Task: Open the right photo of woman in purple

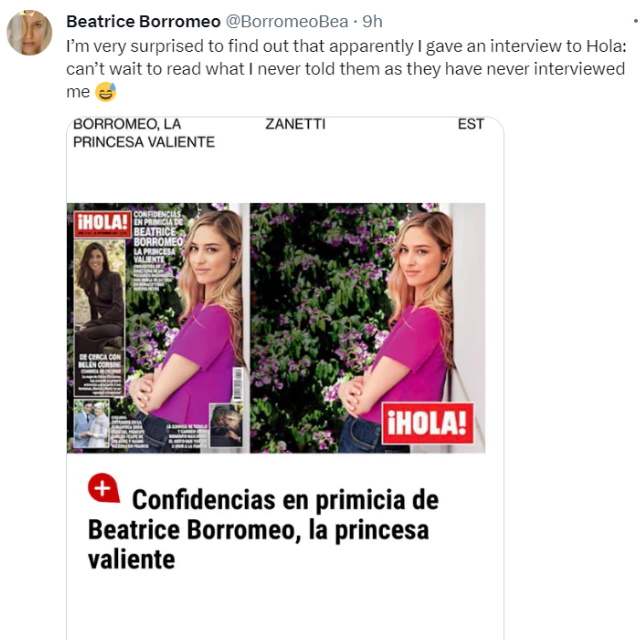Action: click(x=367, y=328)
